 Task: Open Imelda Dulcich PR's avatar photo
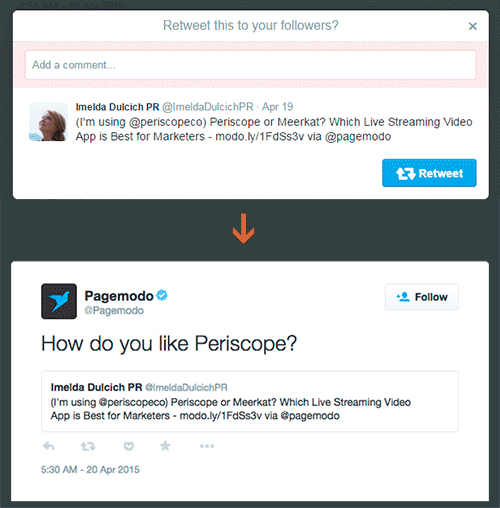pos(48,122)
